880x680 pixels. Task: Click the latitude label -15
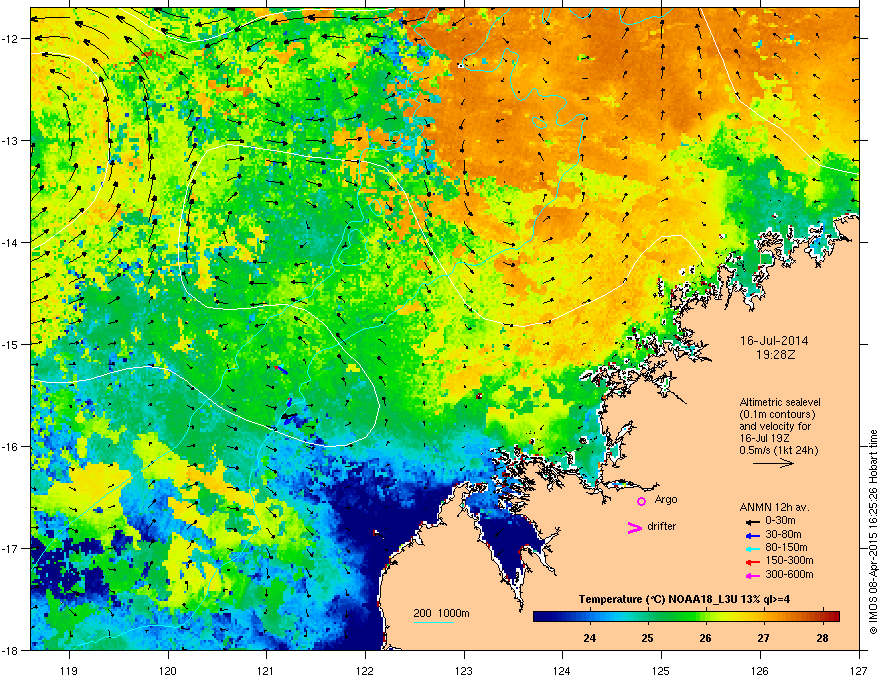(x=11, y=344)
